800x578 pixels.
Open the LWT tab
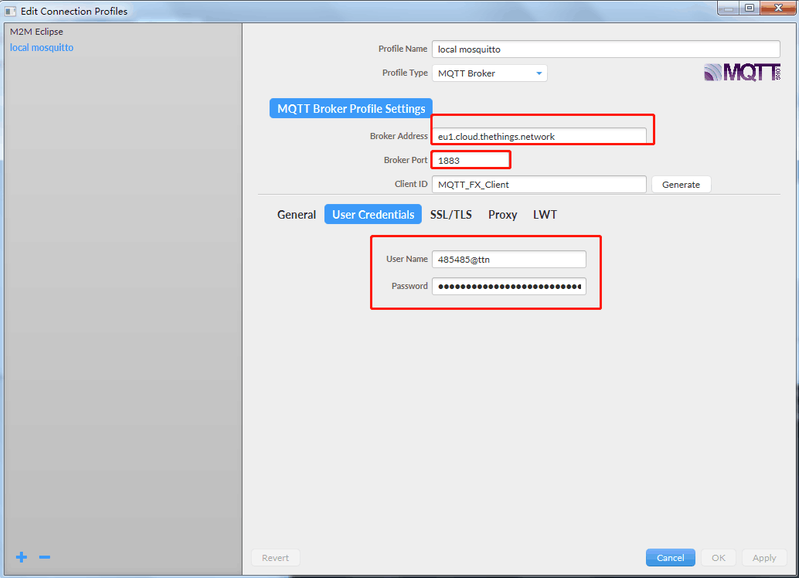[545, 214]
